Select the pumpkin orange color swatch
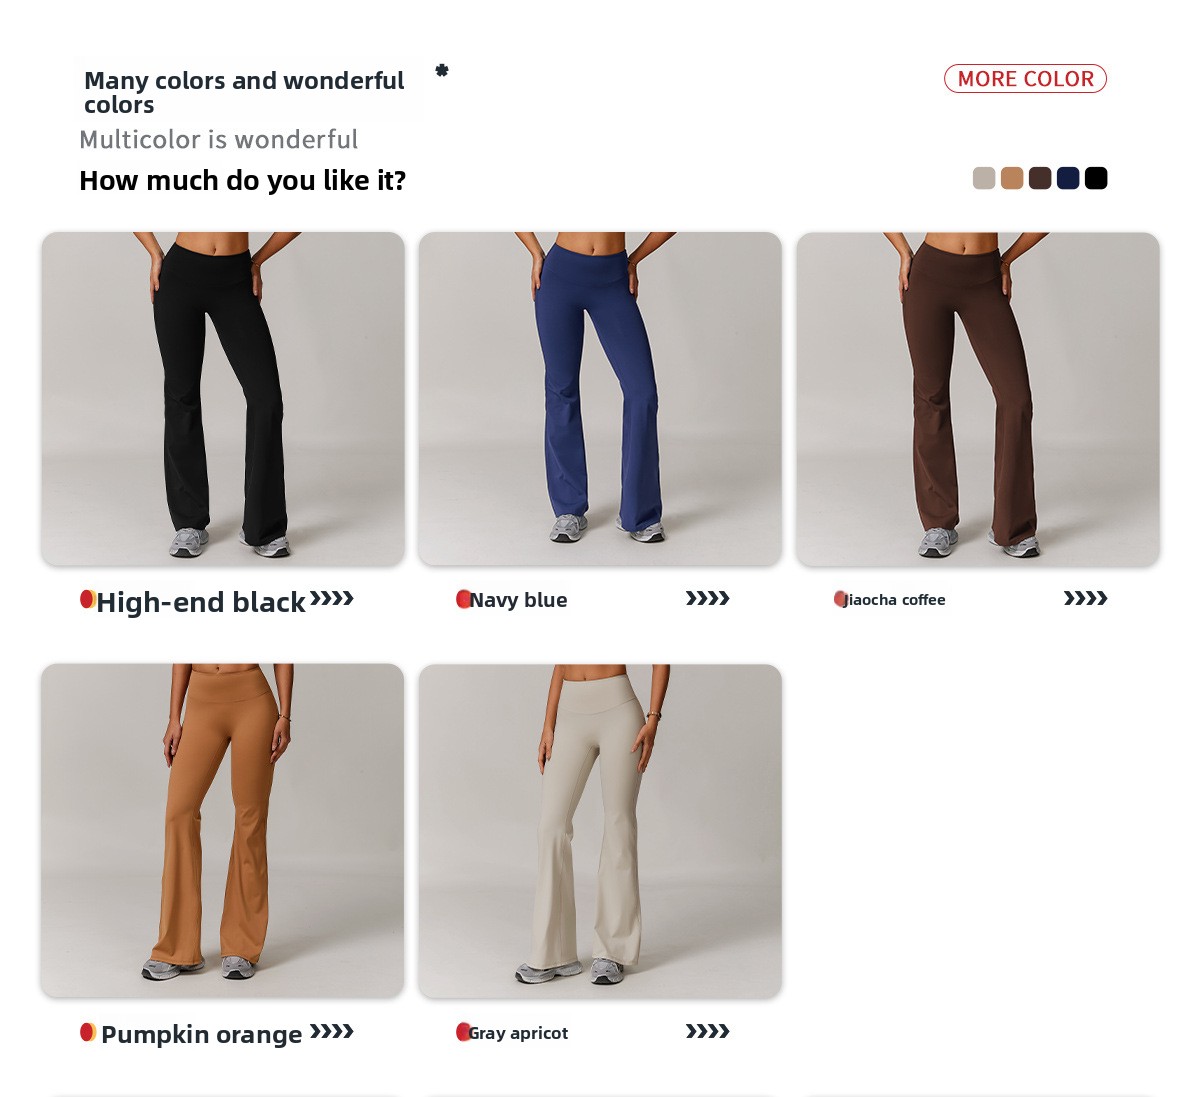The image size is (1200, 1097). [x=1012, y=178]
